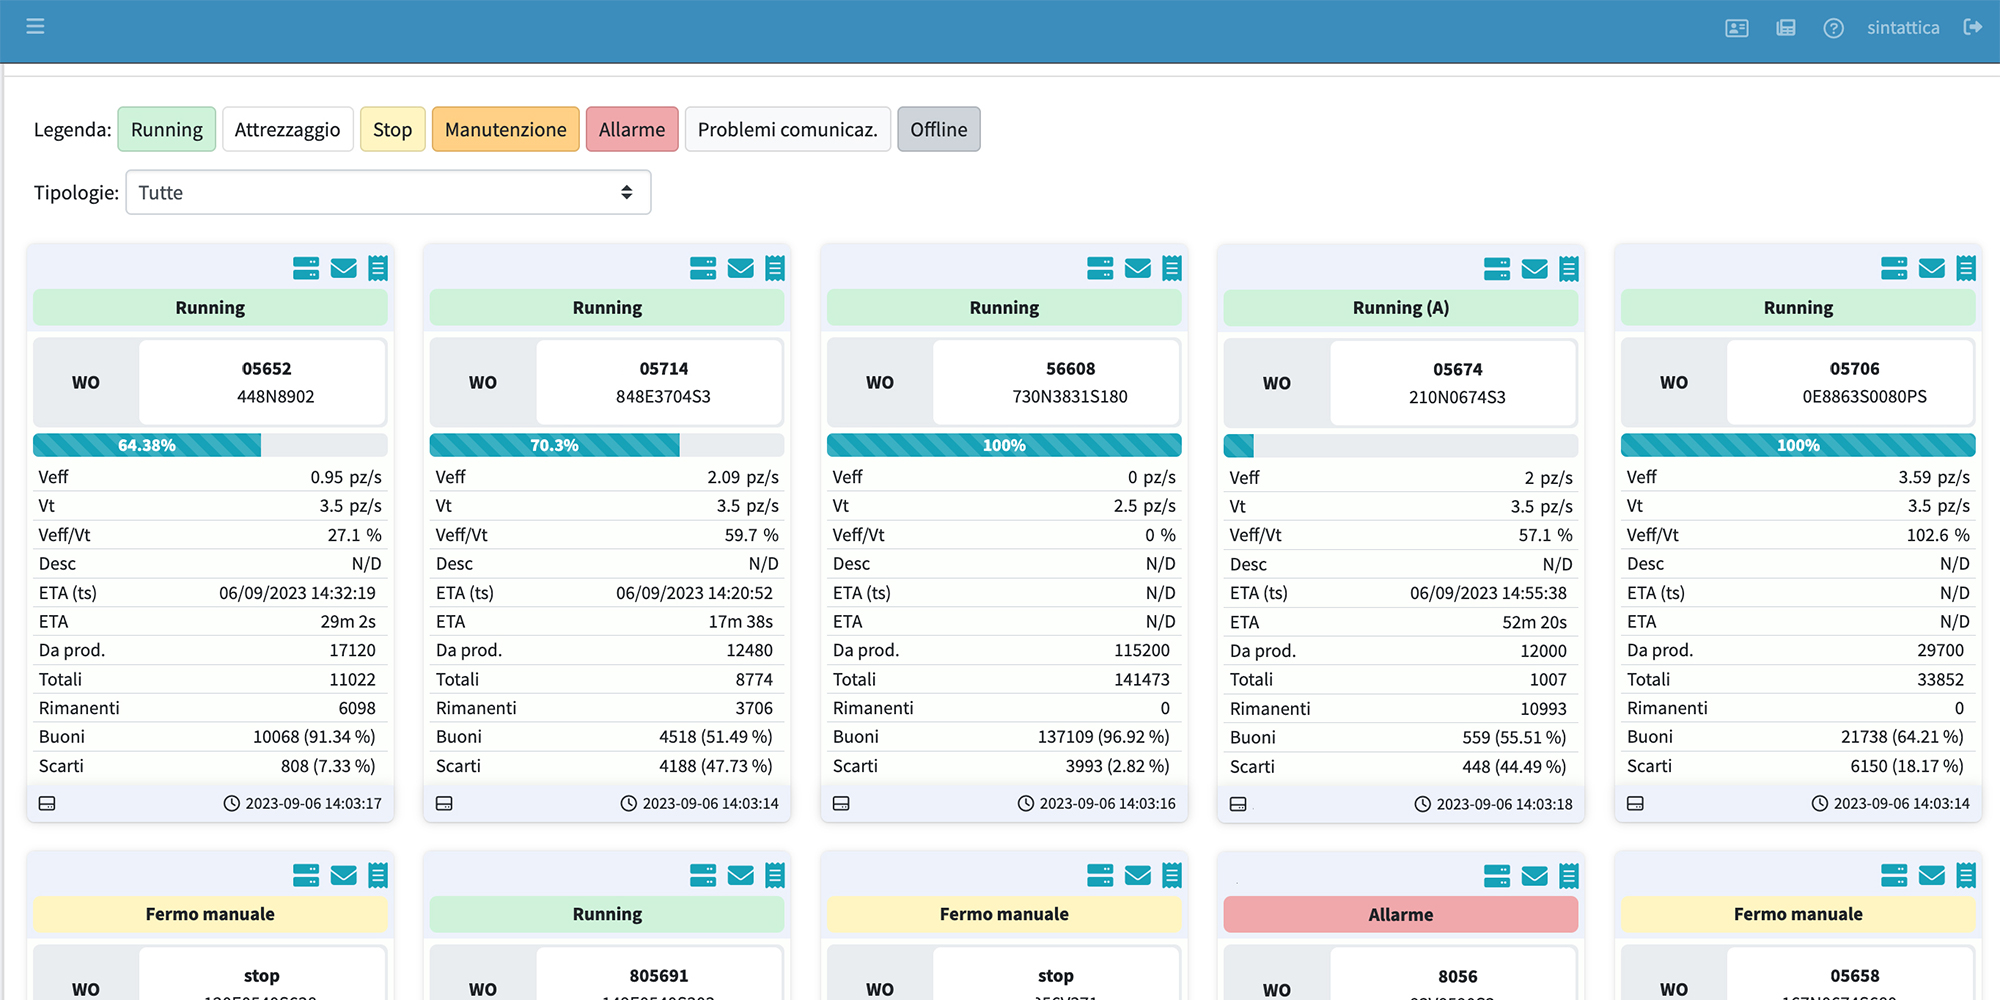
Task: Click the sintattica username
Action: point(1902,28)
